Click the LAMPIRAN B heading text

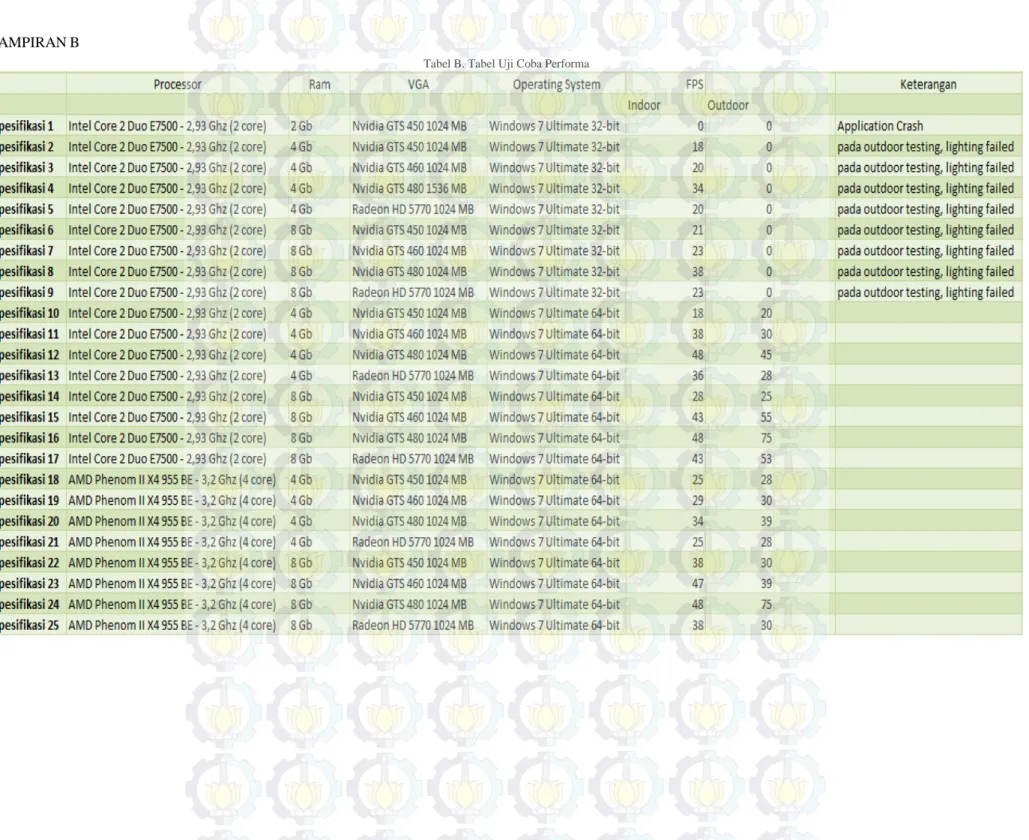(39, 43)
